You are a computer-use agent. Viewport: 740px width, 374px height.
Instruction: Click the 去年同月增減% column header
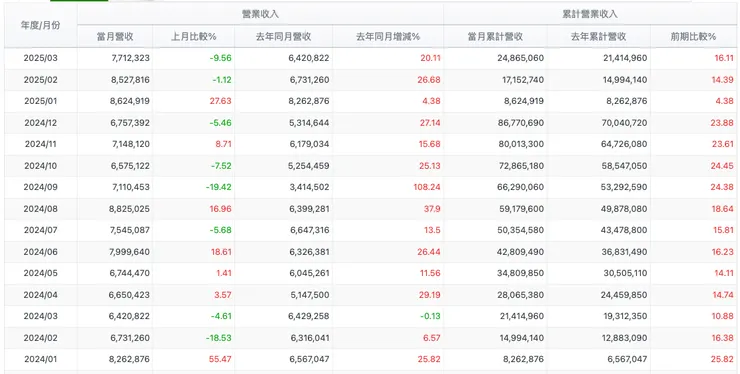pyautogui.click(x=388, y=36)
